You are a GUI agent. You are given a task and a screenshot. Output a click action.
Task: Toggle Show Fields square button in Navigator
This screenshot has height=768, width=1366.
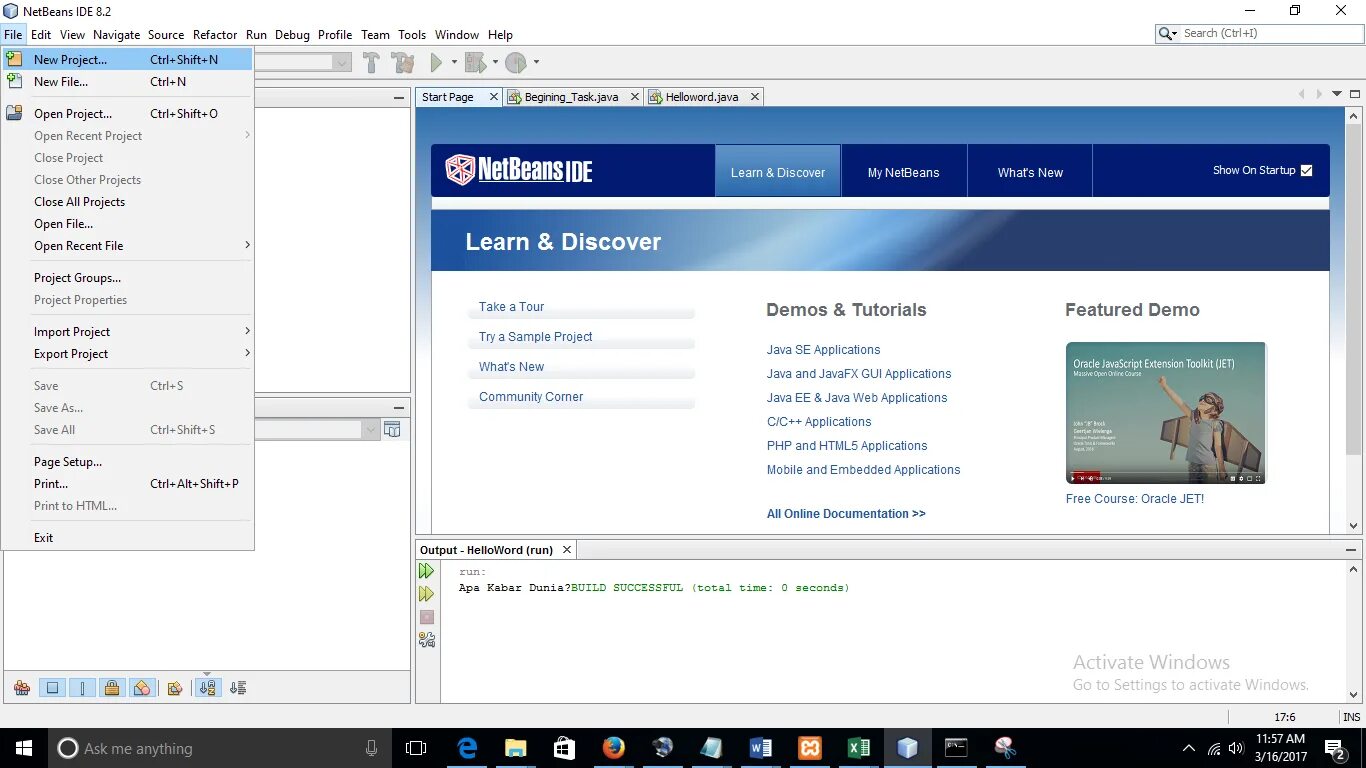53,688
